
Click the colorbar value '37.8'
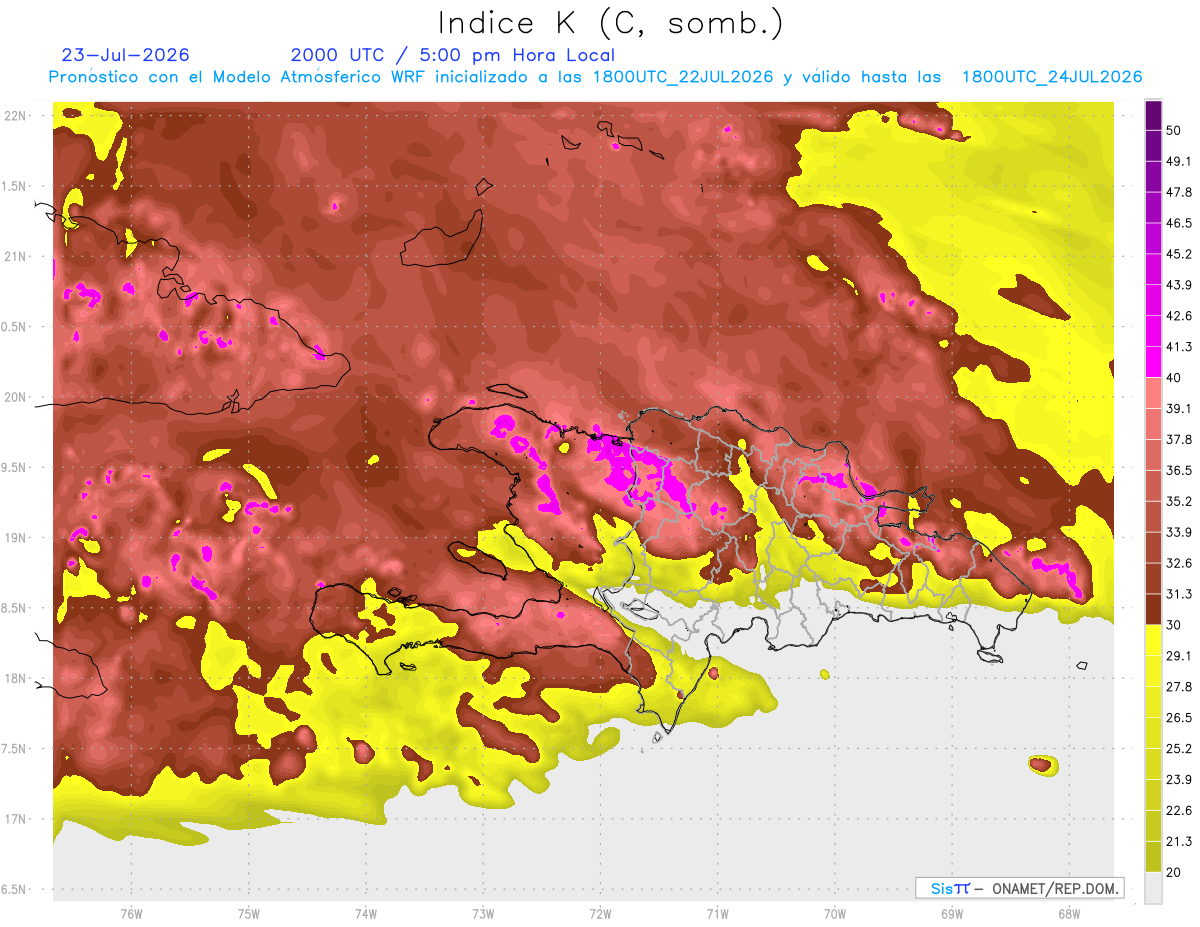(x=1179, y=439)
